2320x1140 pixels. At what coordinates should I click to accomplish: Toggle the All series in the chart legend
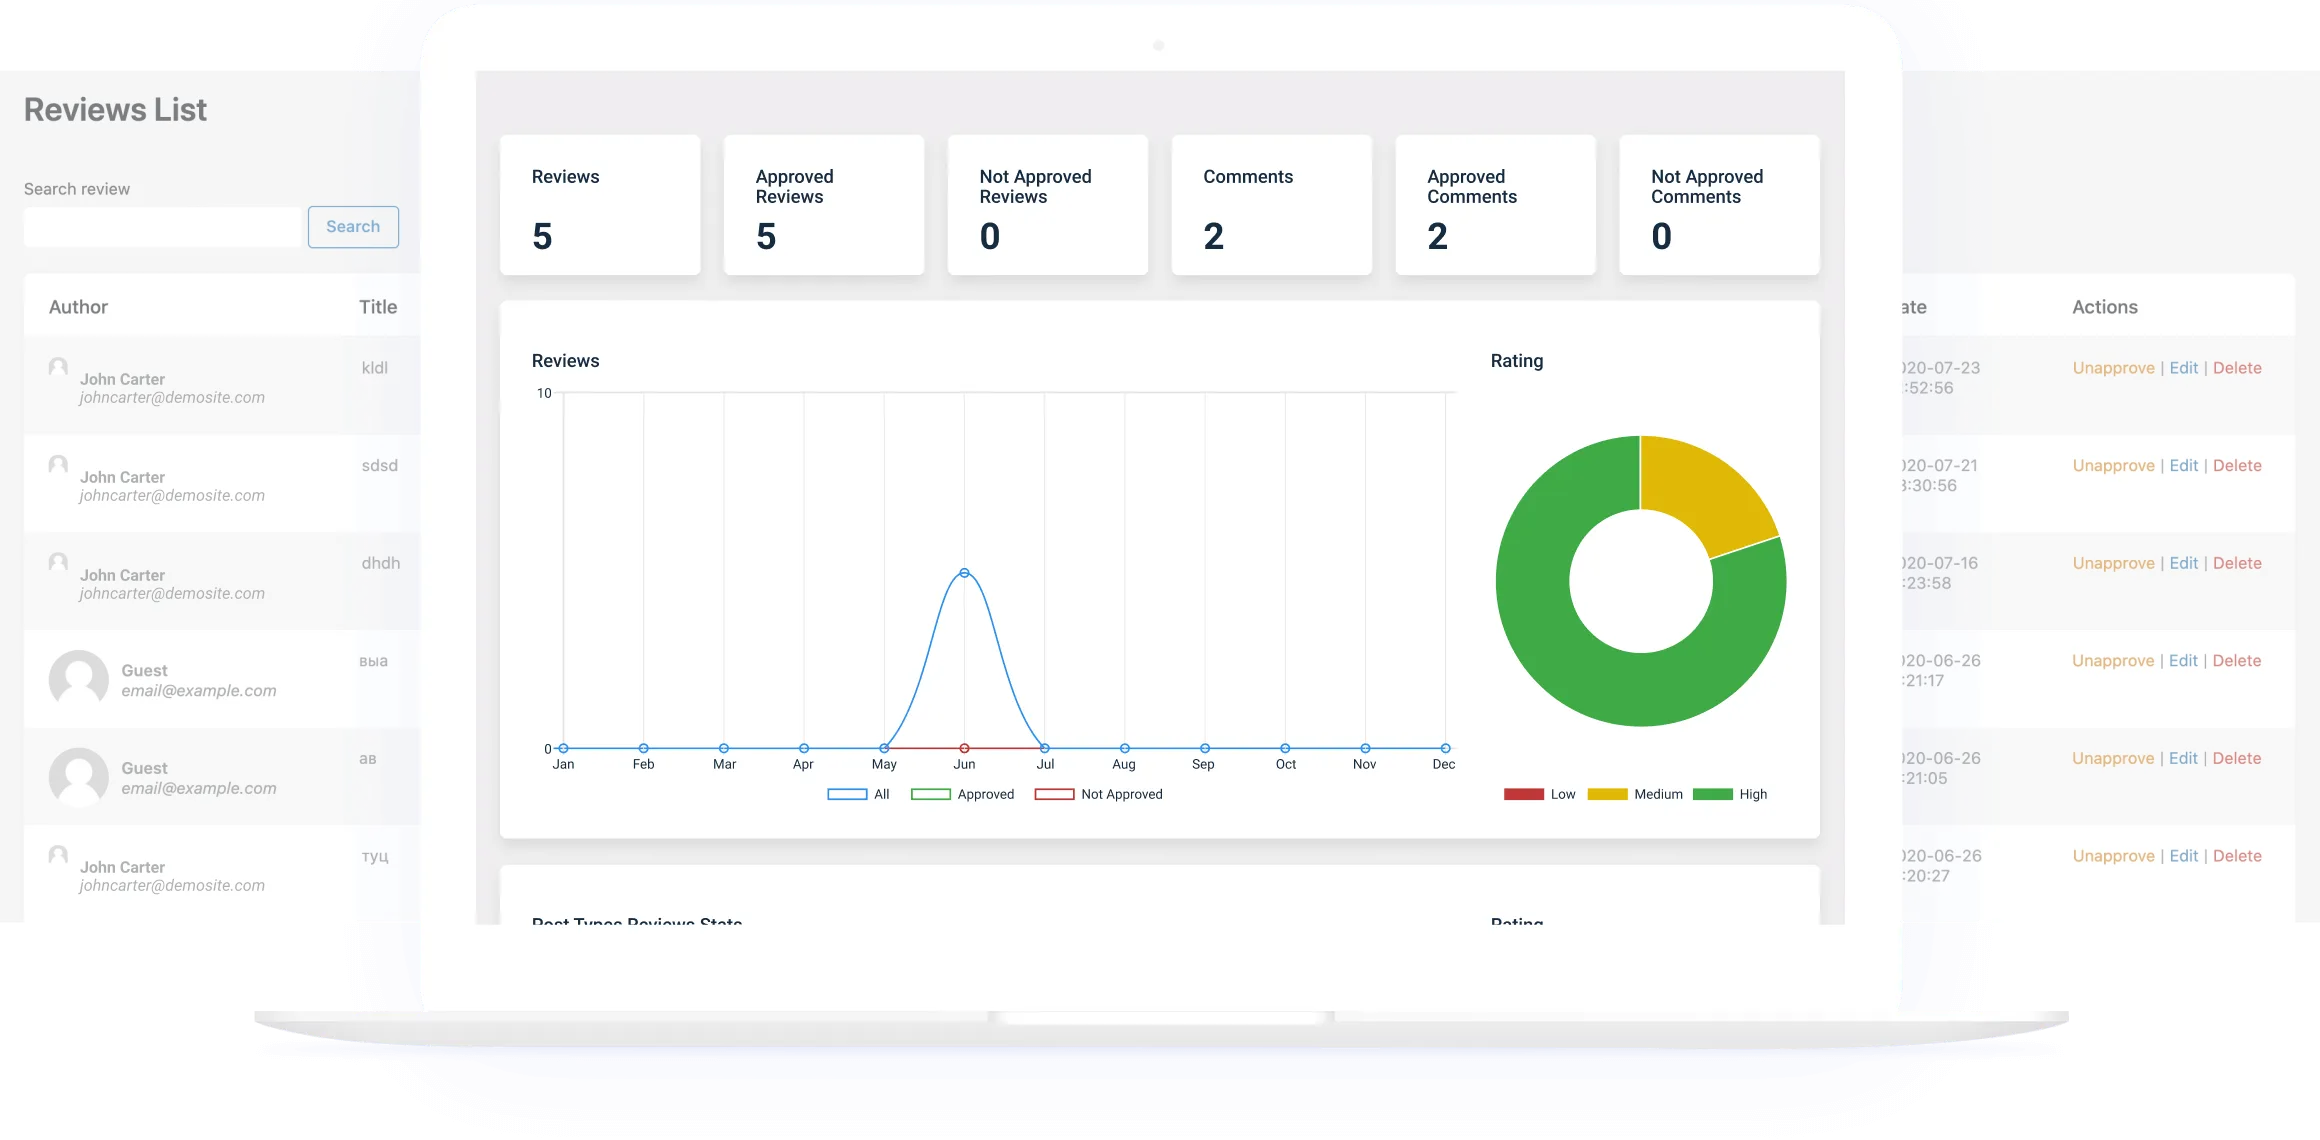click(858, 794)
